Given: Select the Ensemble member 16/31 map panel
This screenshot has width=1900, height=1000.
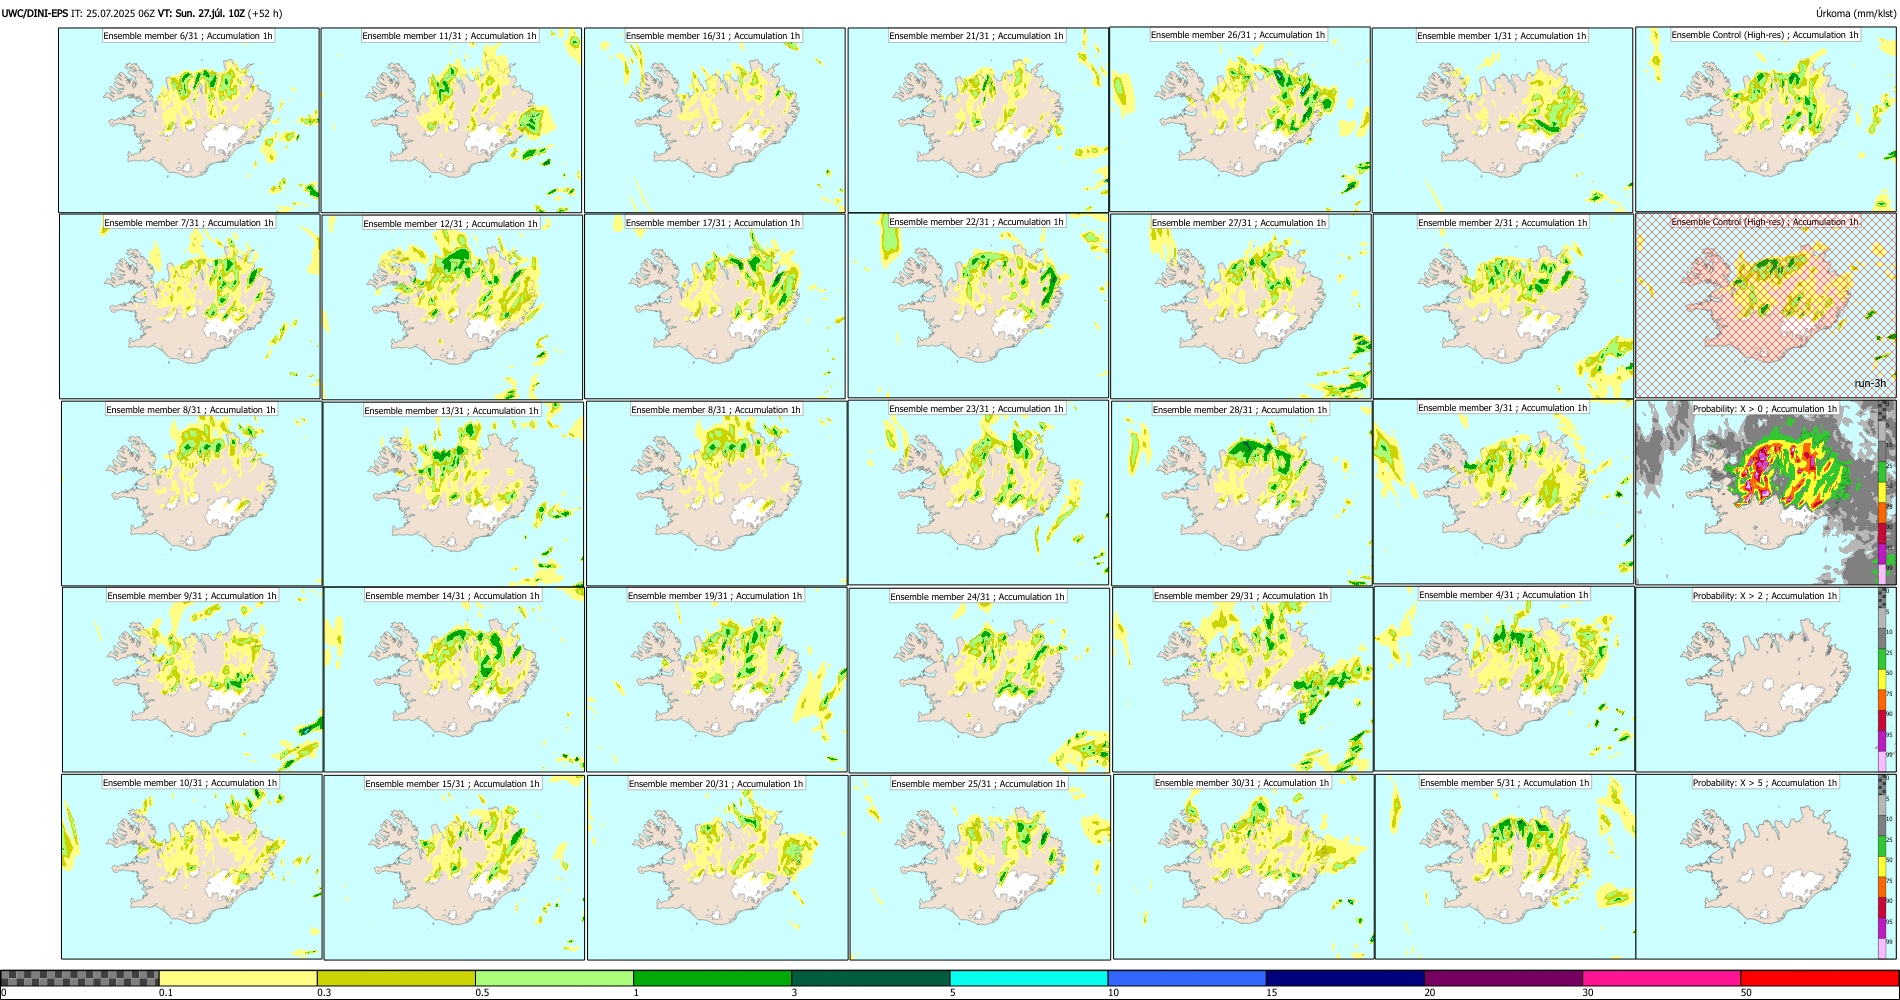Looking at the screenshot, I should pyautogui.click(x=715, y=120).
